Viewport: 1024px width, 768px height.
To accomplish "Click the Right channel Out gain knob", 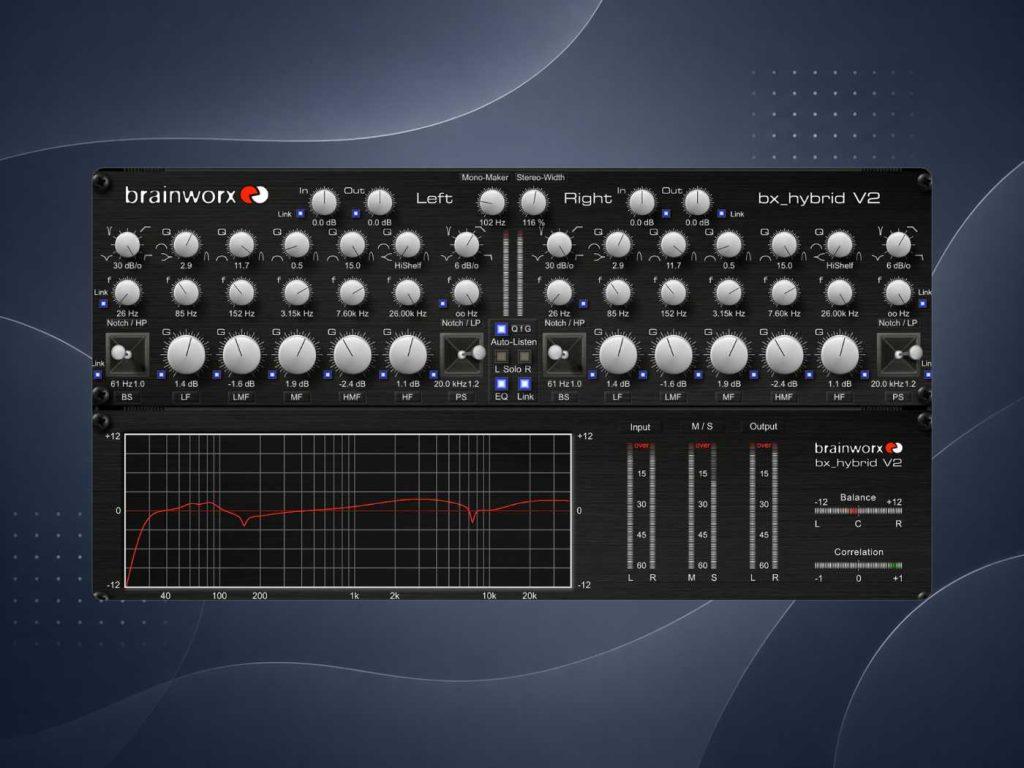I will [x=697, y=202].
